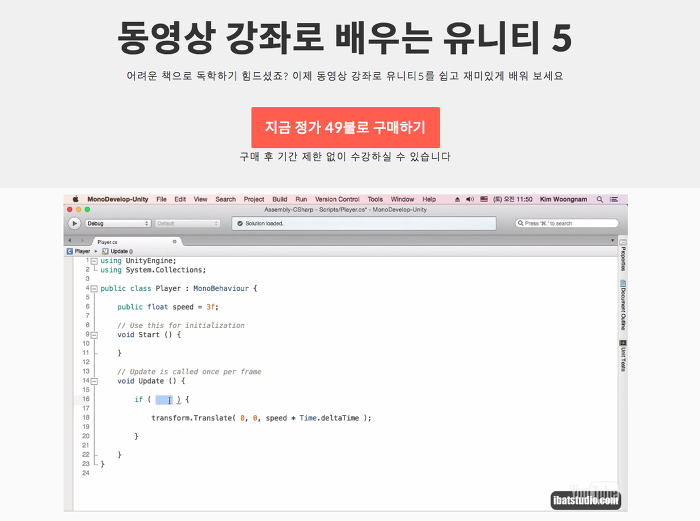Click line number 16 in the gutter
The image size is (700, 521).
(x=86, y=399)
